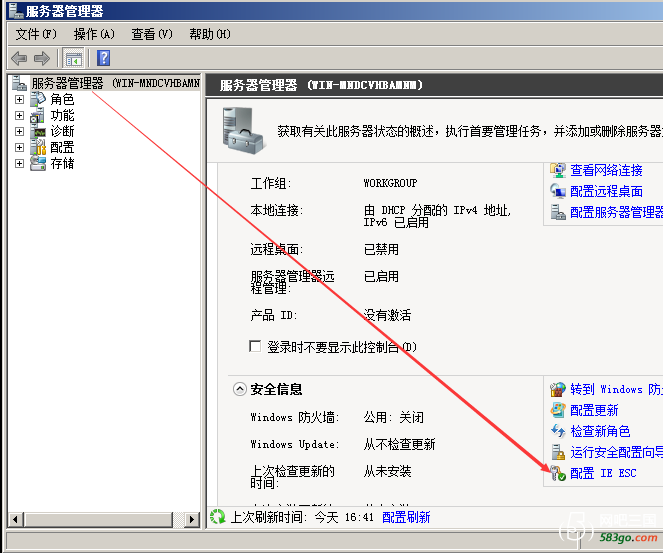Screen dimensions: 663x553
Task: Open the 配置服务器管理器 link
Action: coord(616,212)
